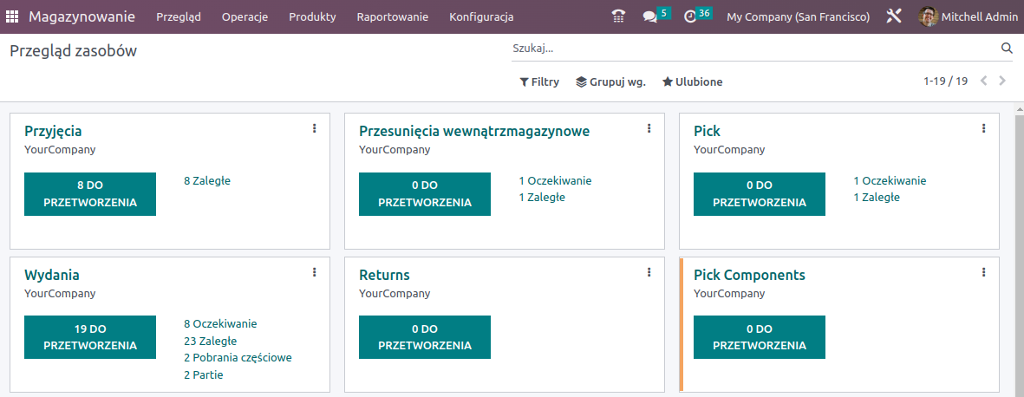1024x397 pixels.
Task: Open kebab menu on Przyjęcia card
Action: (x=314, y=129)
